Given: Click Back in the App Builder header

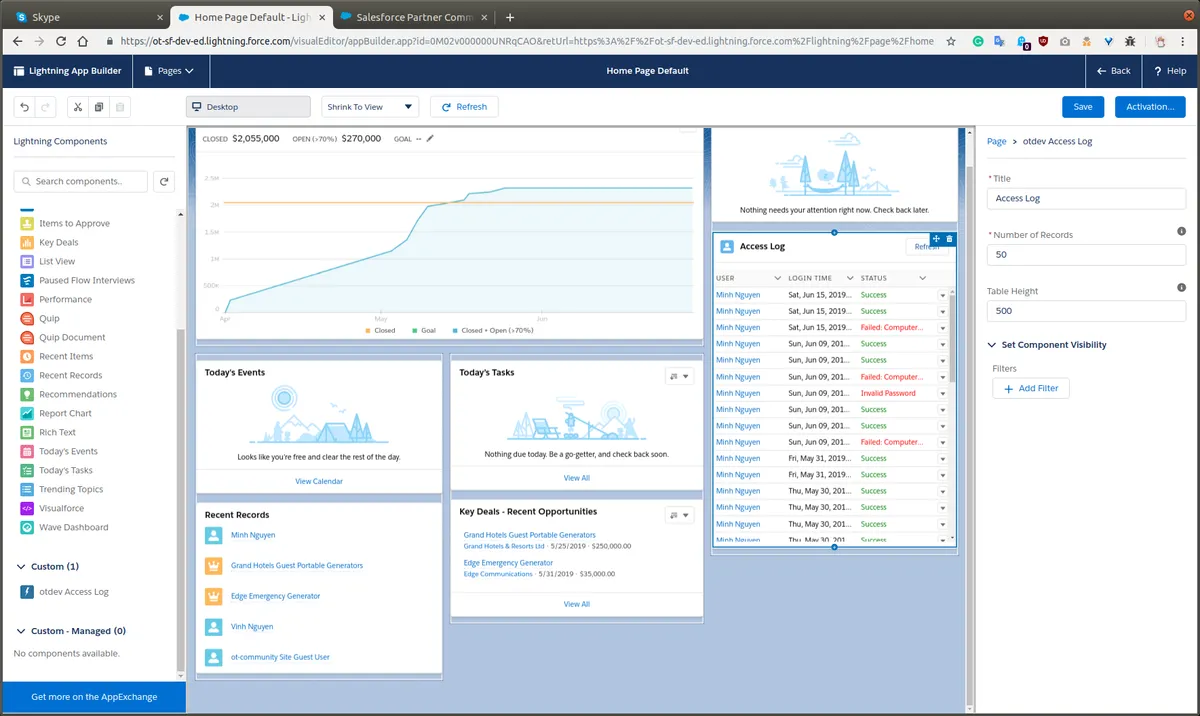Looking at the screenshot, I should [1113, 71].
